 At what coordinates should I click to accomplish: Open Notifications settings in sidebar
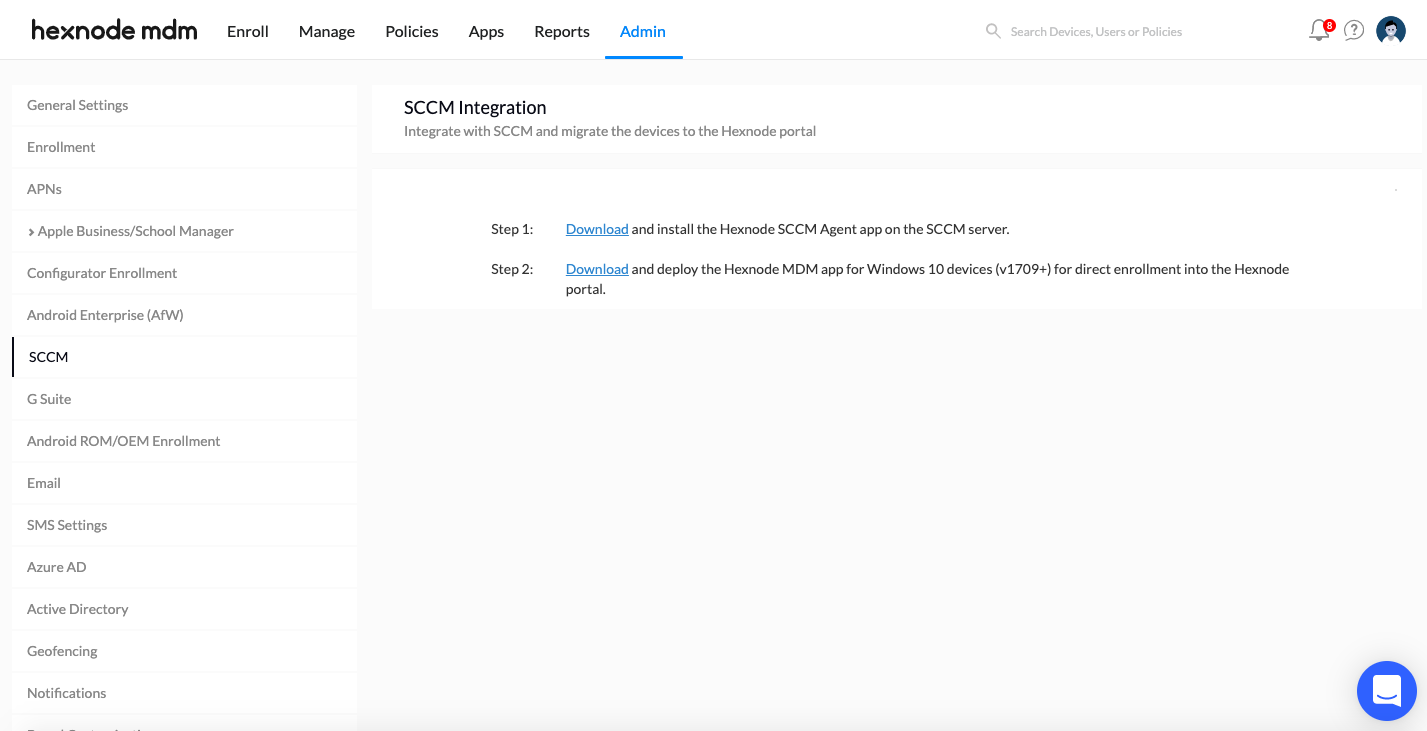tap(184, 693)
